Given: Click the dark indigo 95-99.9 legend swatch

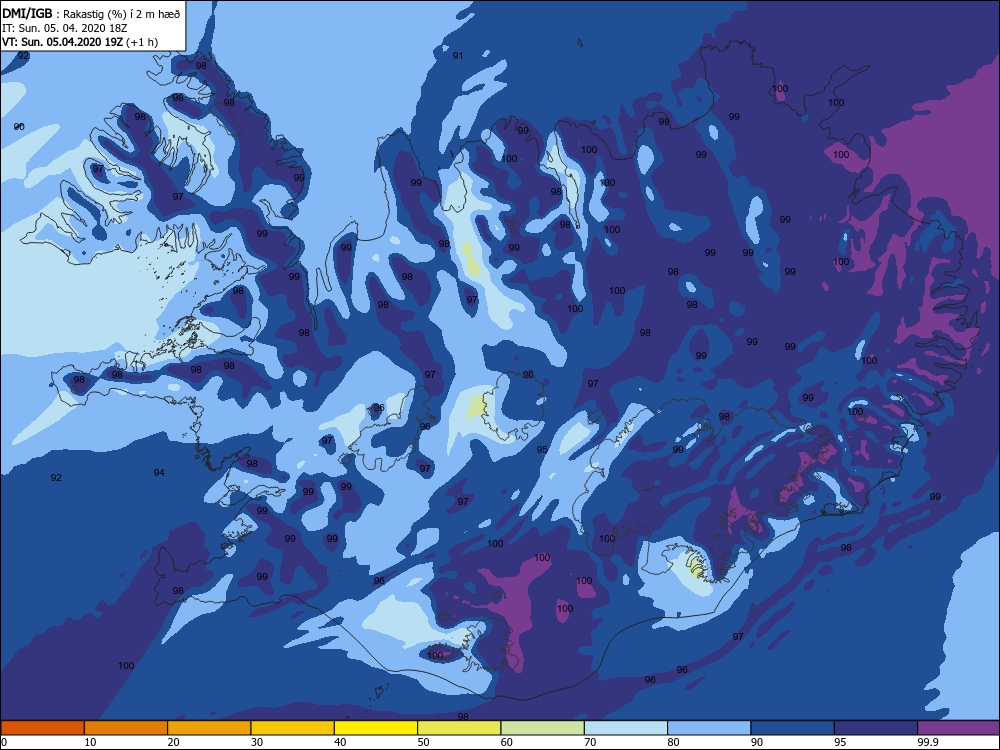Looking at the screenshot, I should pyautogui.click(x=876, y=728).
